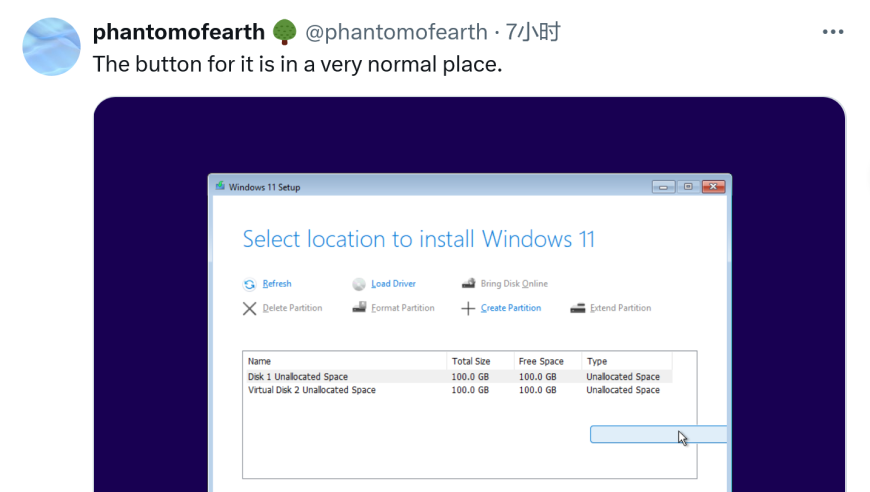Screen dimensions: 870x492
Task: Click Disk 1's 100.0 GB total size
Action: pyautogui.click(x=470, y=377)
